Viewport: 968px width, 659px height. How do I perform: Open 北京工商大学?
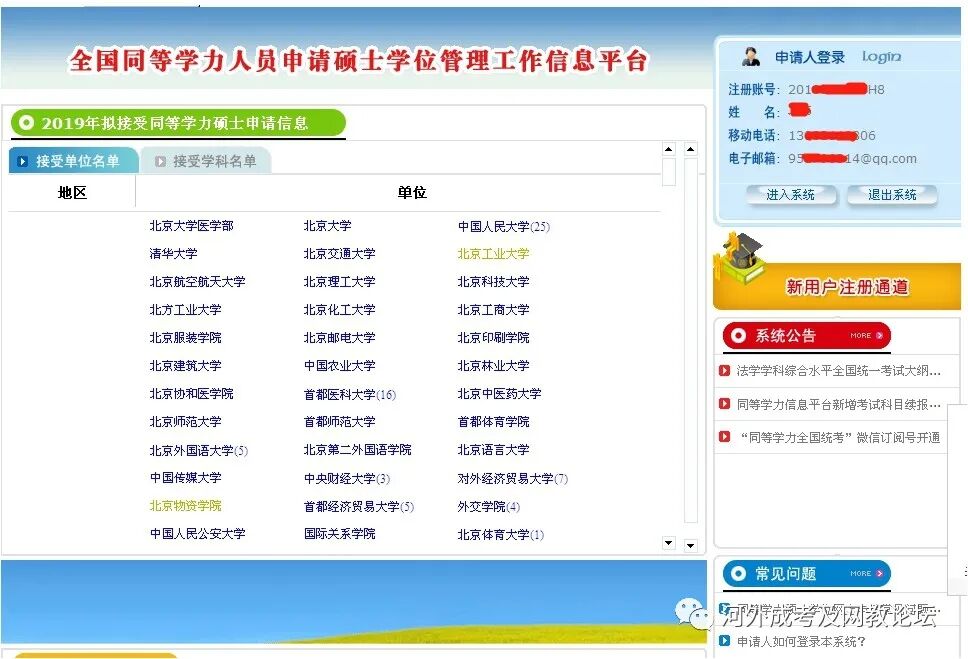coord(493,310)
